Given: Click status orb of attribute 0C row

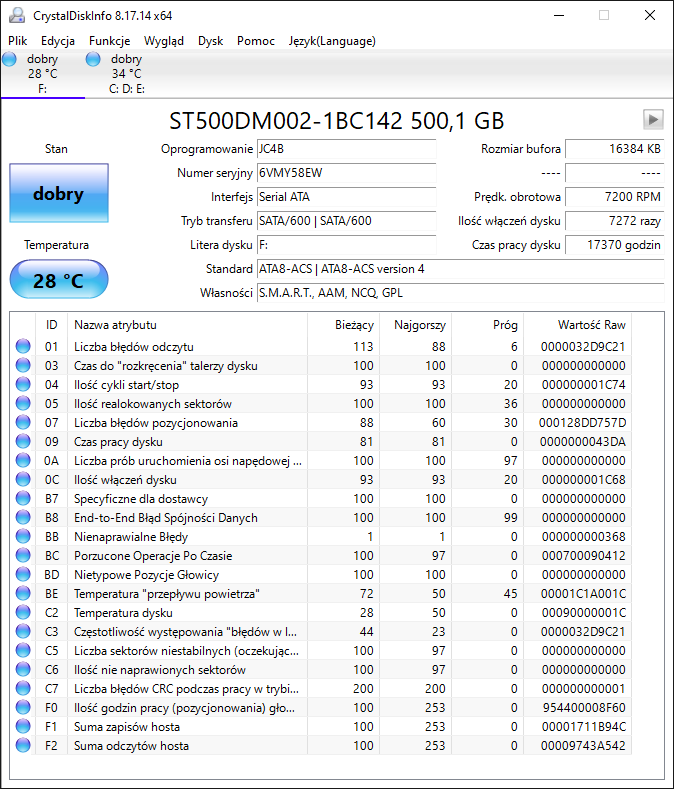Looking at the screenshot, I should click(x=23, y=480).
